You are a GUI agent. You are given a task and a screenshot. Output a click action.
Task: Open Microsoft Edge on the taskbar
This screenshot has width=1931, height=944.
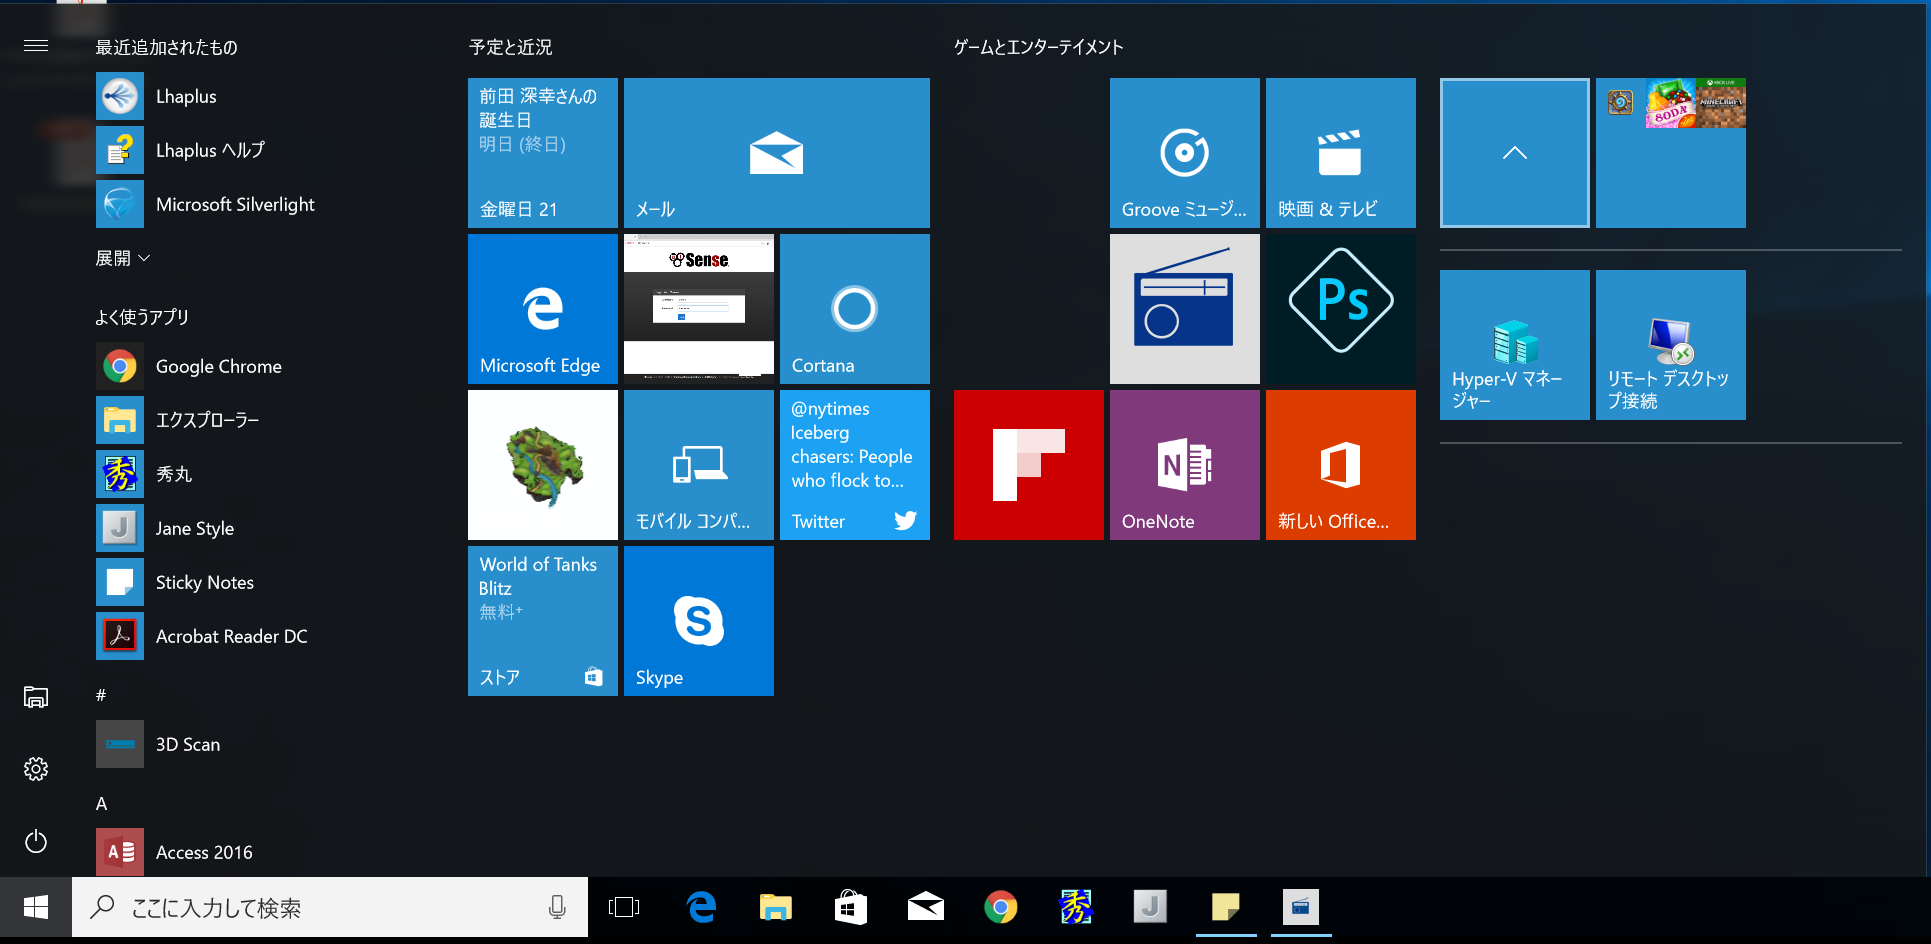[701, 907]
